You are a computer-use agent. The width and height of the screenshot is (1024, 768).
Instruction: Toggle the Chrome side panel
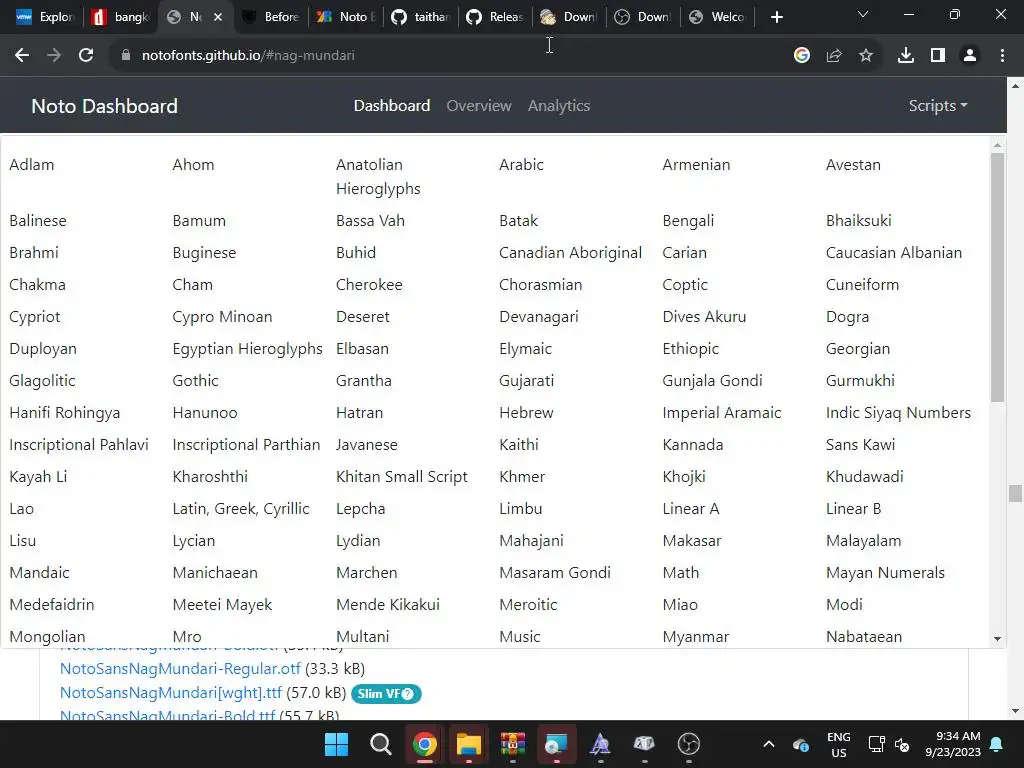click(x=938, y=56)
